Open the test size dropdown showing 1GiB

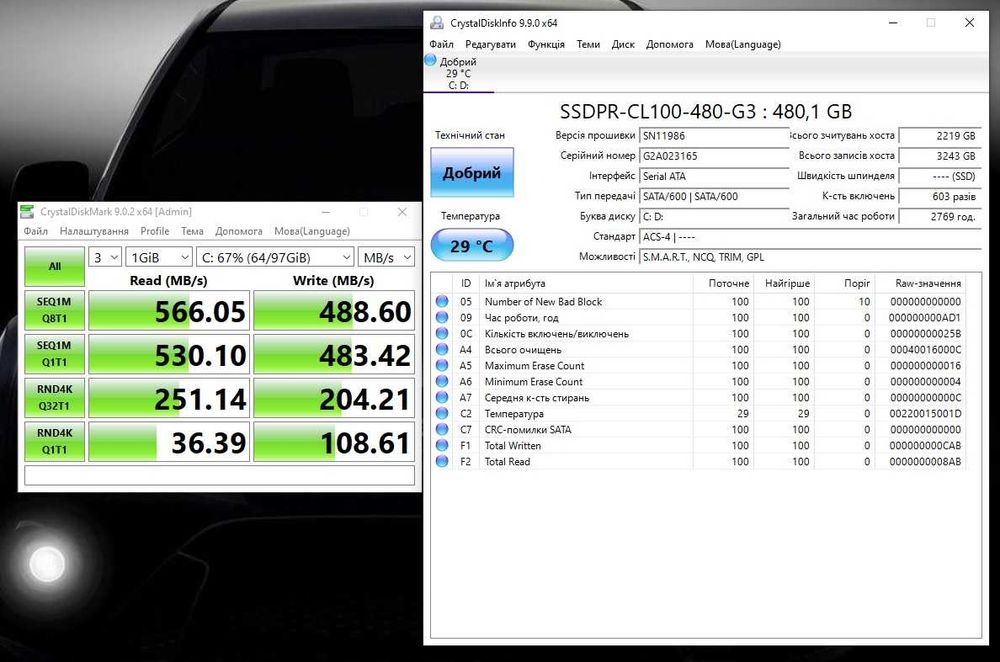pyautogui.click(x=159, y=258)
